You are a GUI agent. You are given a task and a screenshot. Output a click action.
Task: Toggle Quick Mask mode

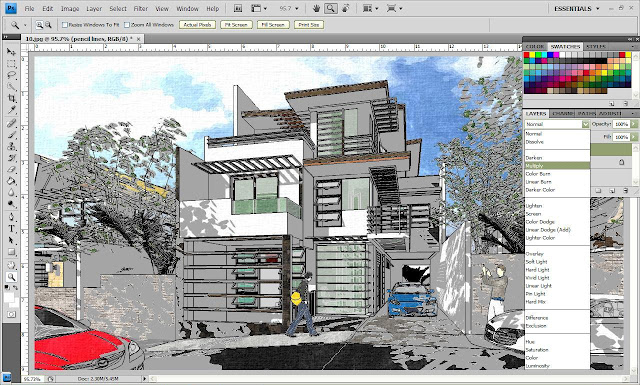[11, 314]
